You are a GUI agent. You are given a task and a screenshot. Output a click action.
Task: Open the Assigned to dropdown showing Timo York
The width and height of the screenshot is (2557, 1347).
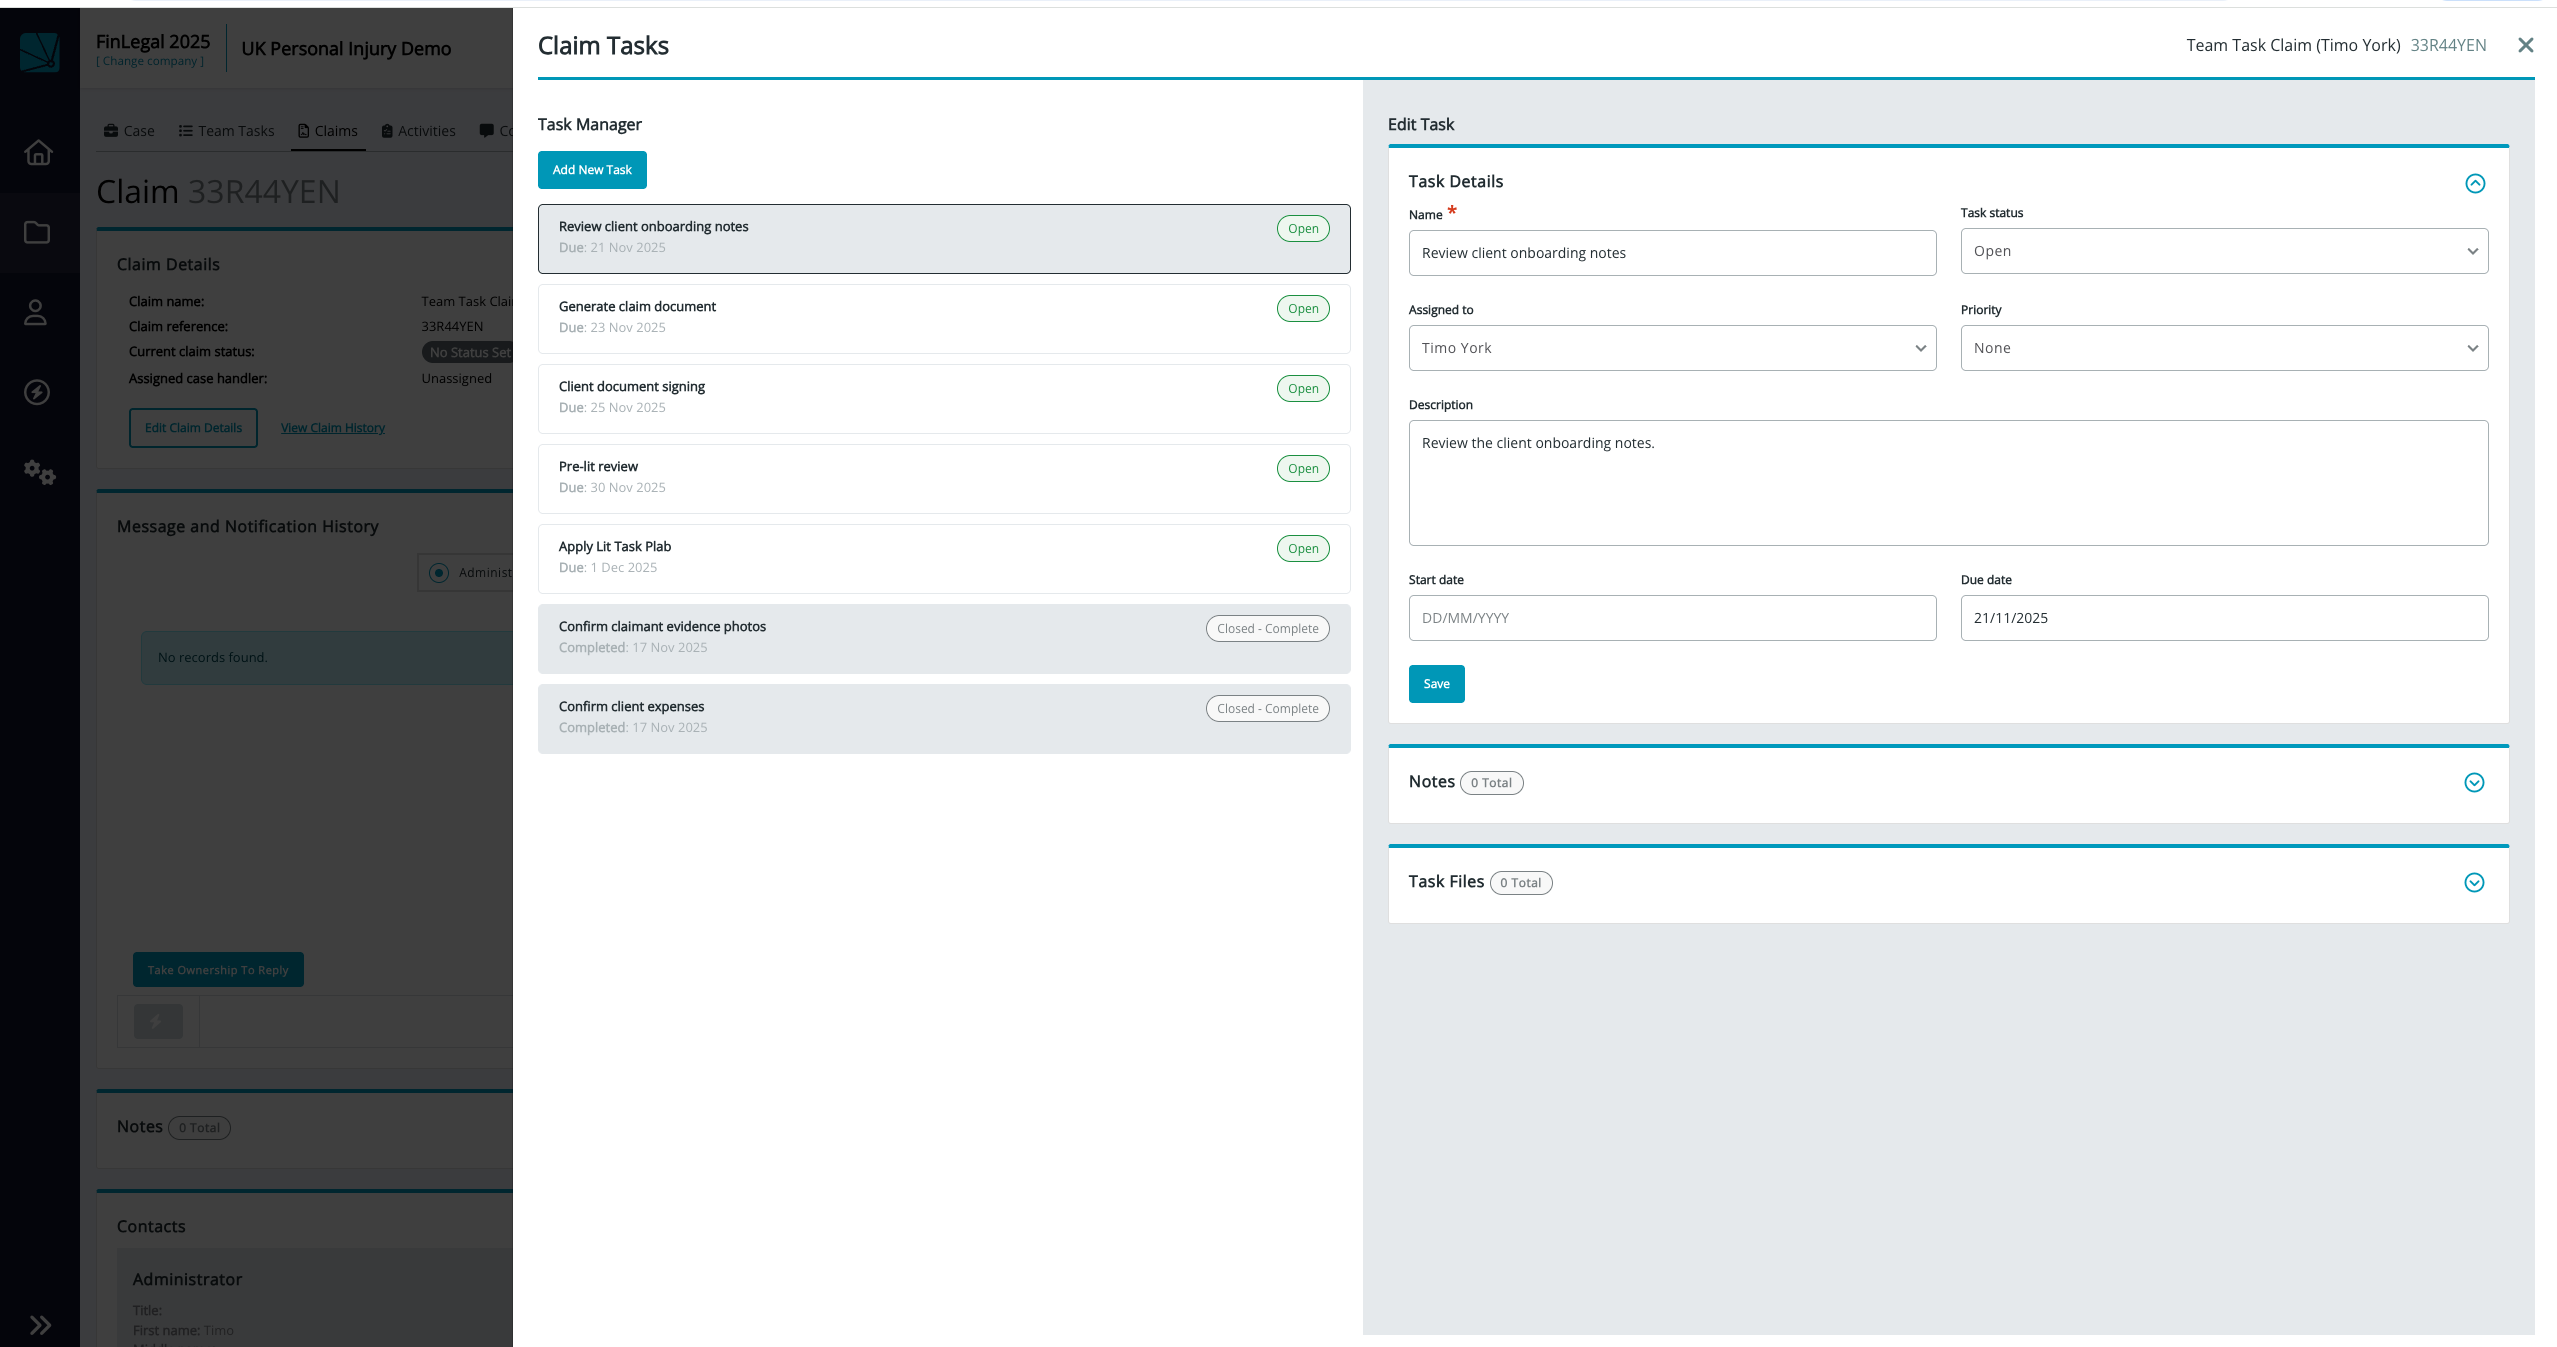[1671, 347]
